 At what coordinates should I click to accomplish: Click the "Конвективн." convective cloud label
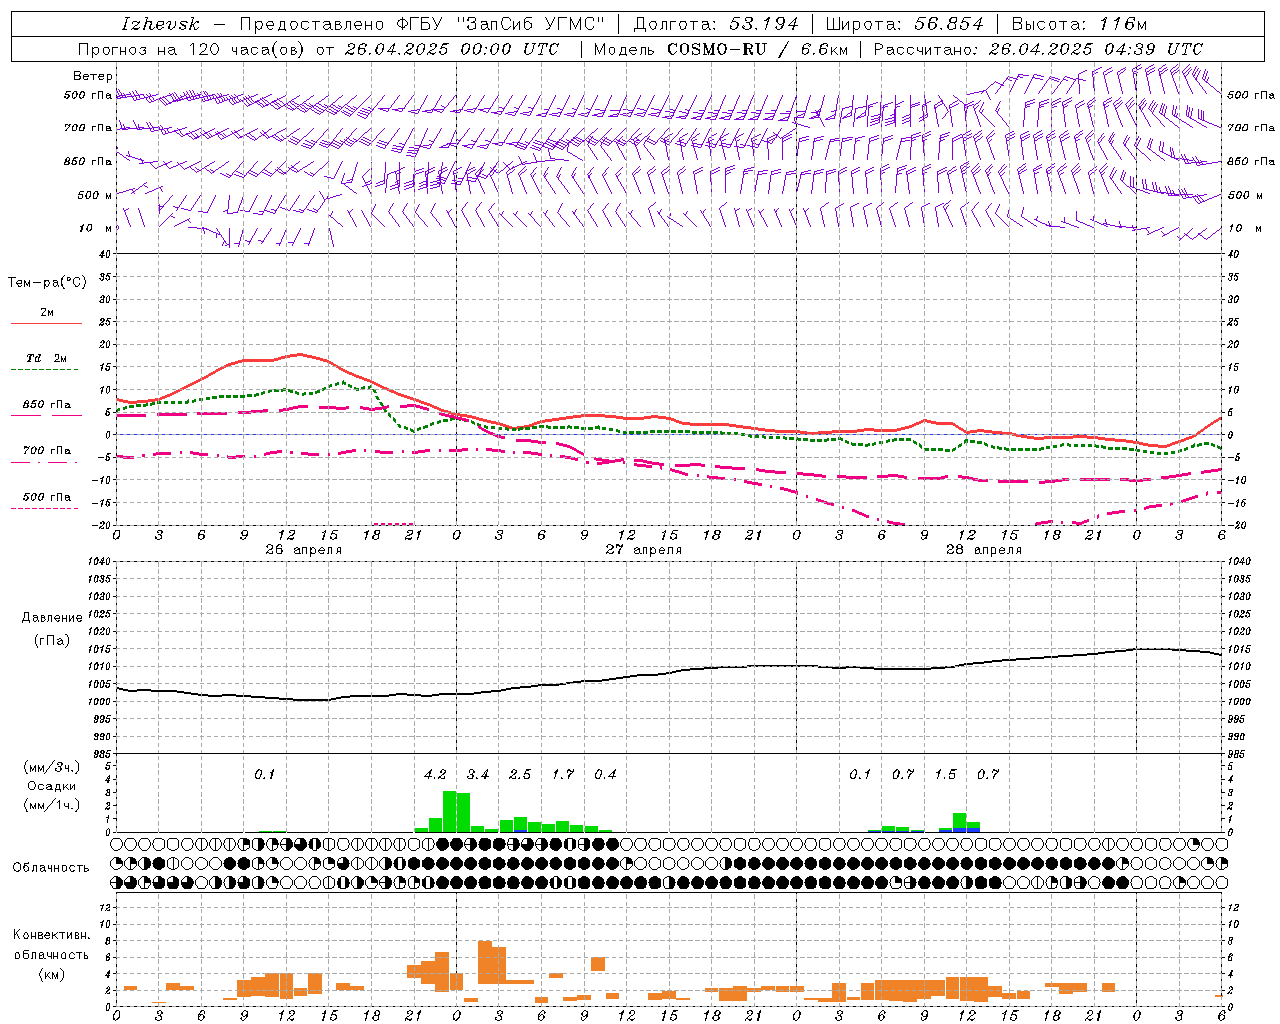point(52,935)
